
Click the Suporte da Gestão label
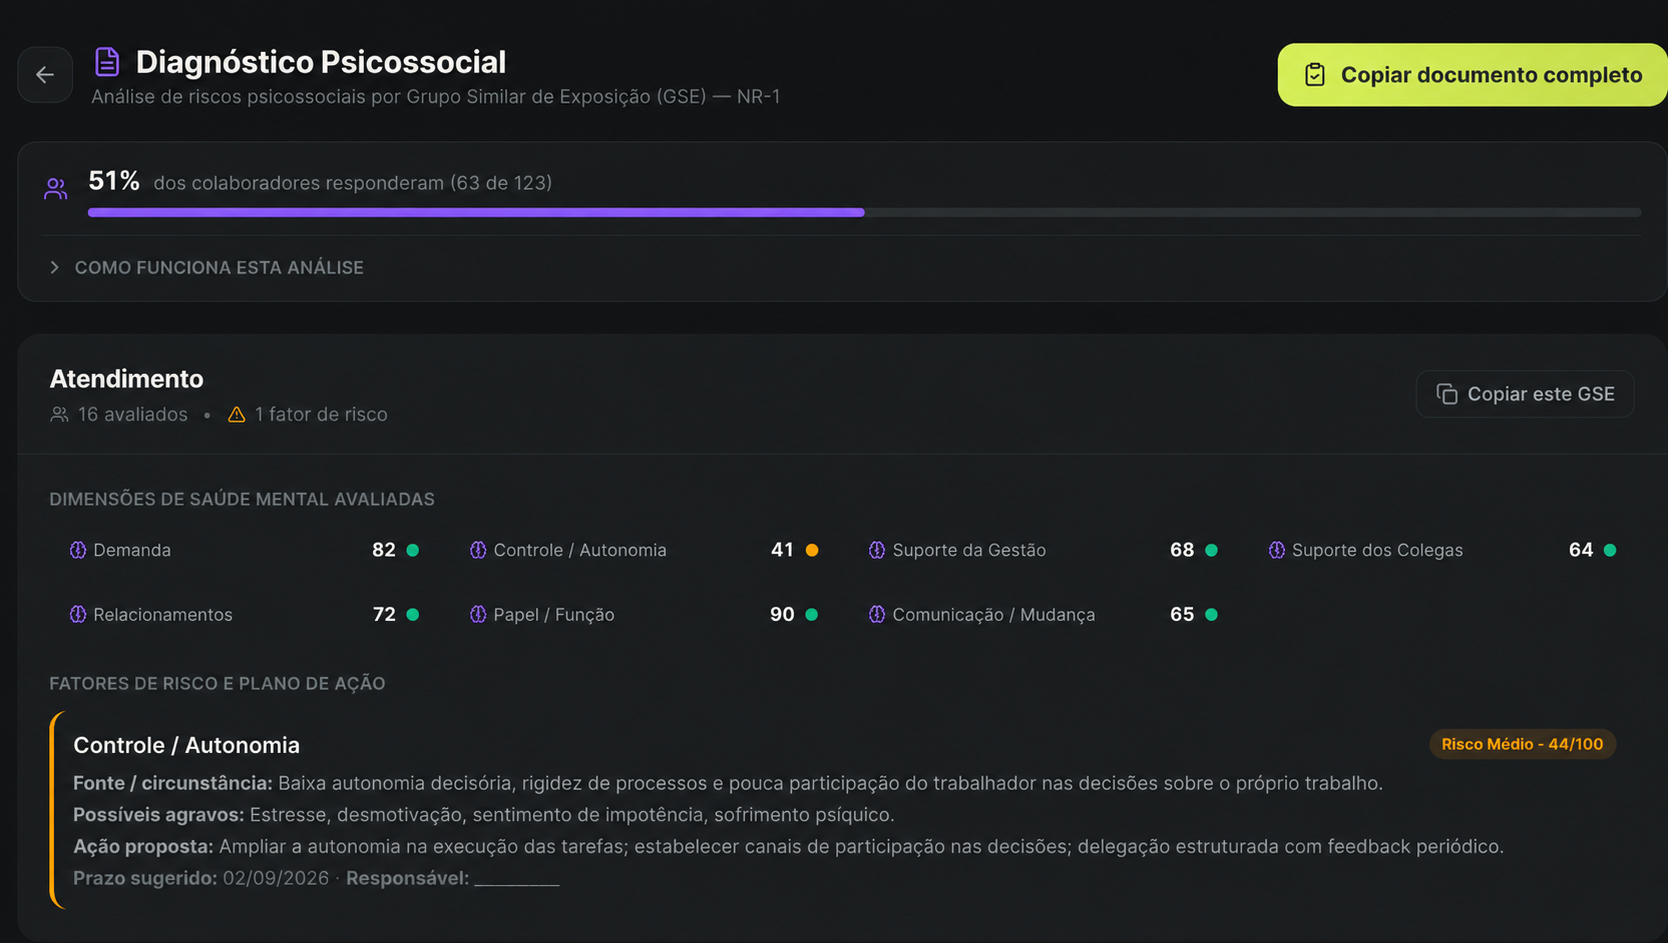969,550
